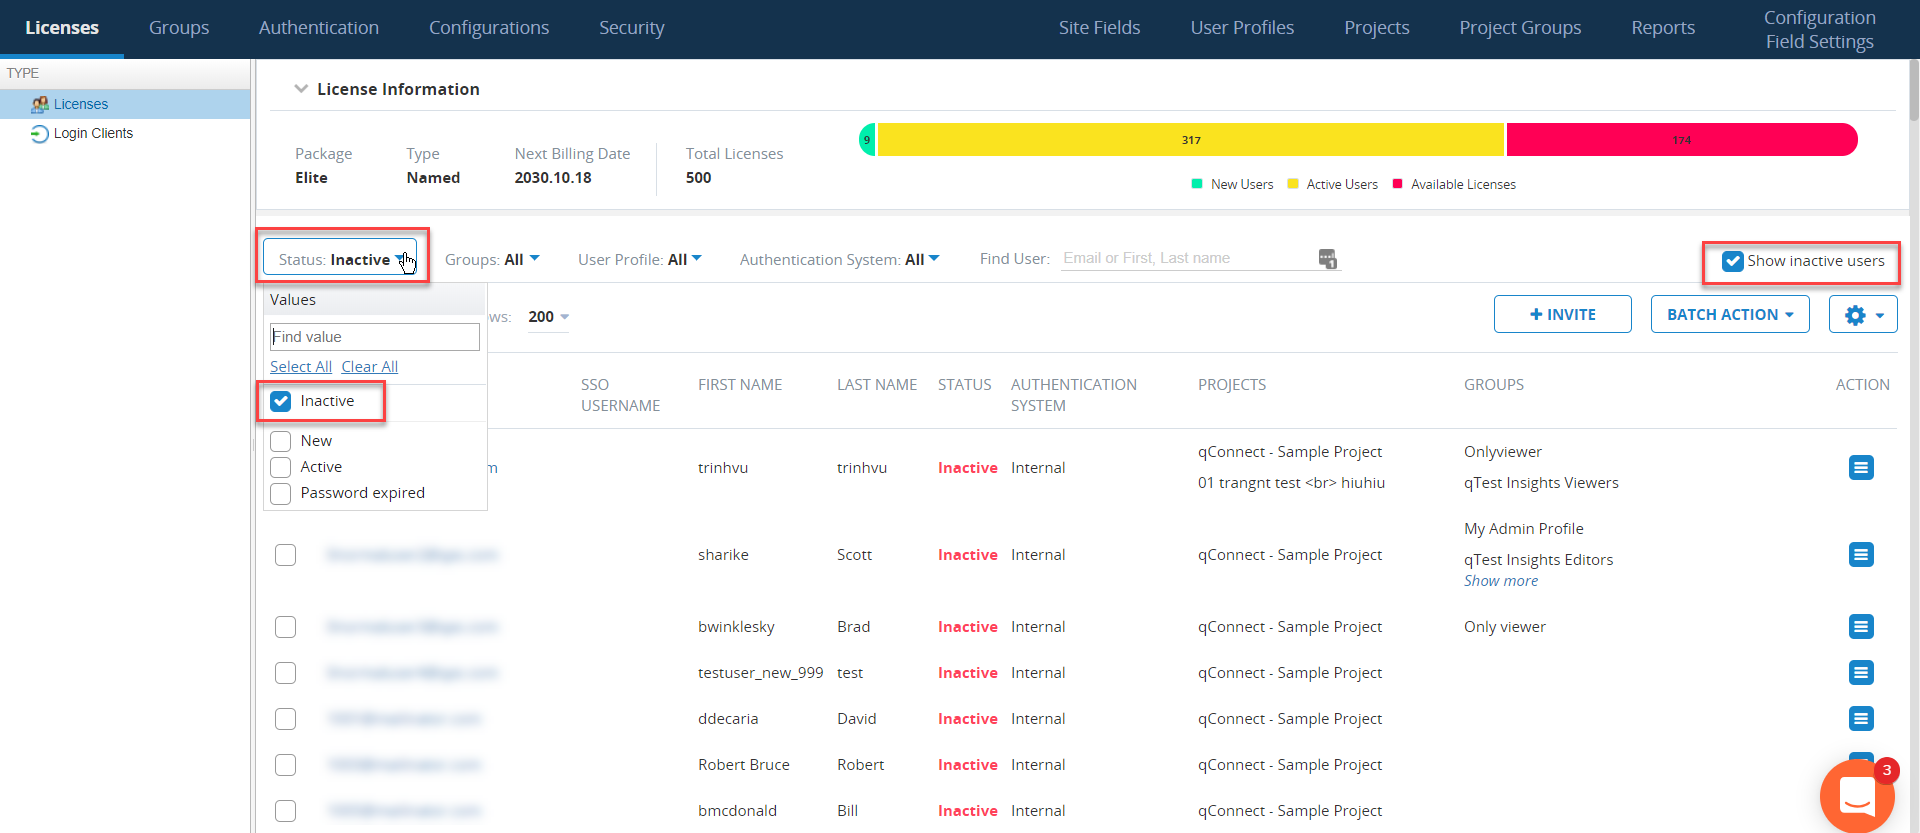This screenshot has width=1920, height=833.
Task: Collapse the License Information section
Action: 300,89
